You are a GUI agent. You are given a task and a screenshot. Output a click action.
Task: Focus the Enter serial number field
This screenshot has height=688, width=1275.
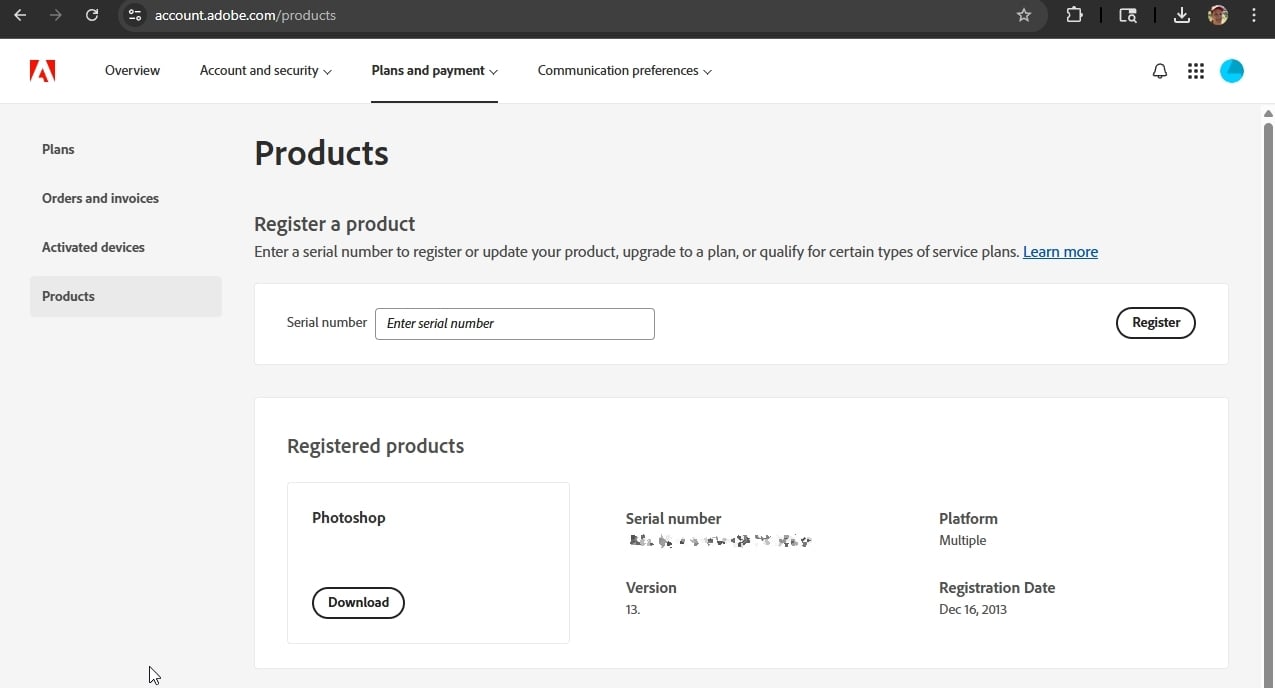[515, 324]
